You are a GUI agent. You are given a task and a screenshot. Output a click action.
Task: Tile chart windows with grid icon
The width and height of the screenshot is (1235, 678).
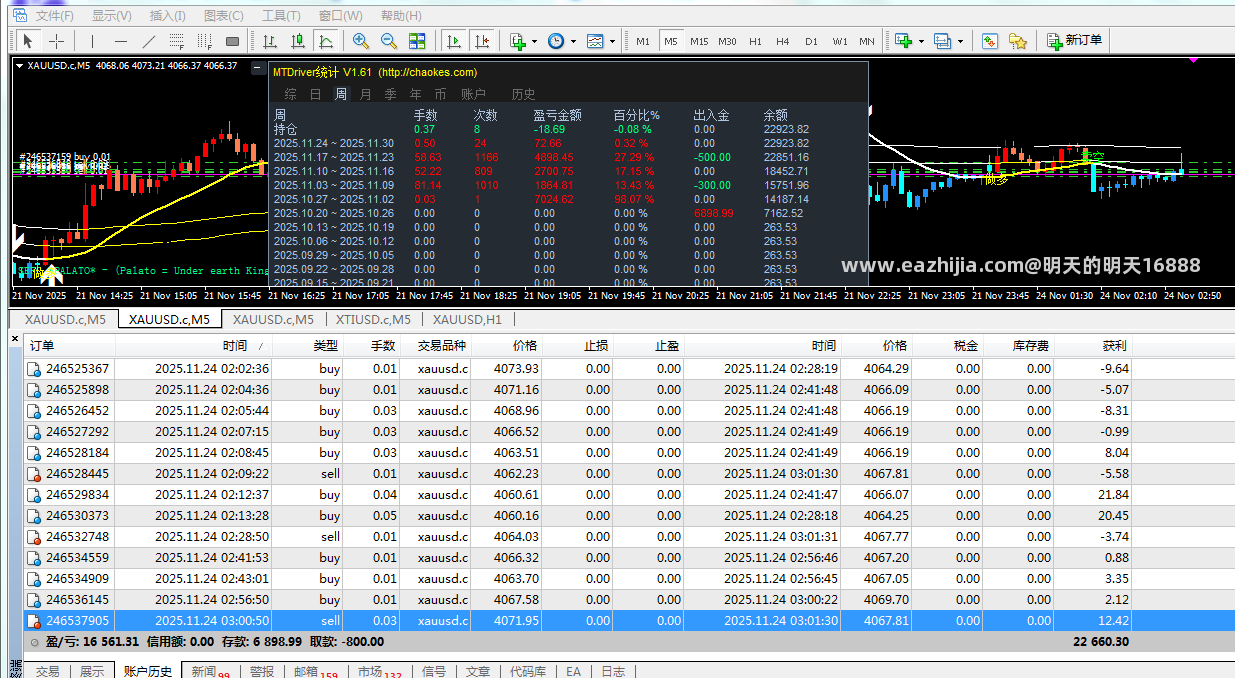tap(417, 41)
